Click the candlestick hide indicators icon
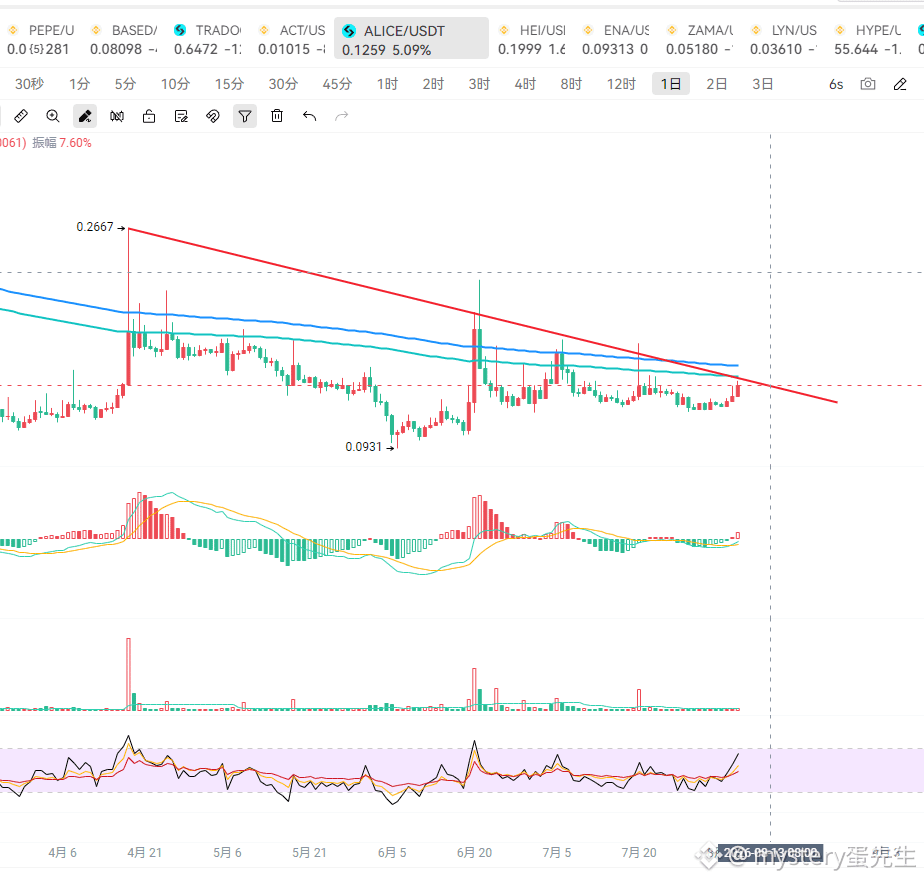The height and width of the screenshot is (882, 924). point(117,116)
